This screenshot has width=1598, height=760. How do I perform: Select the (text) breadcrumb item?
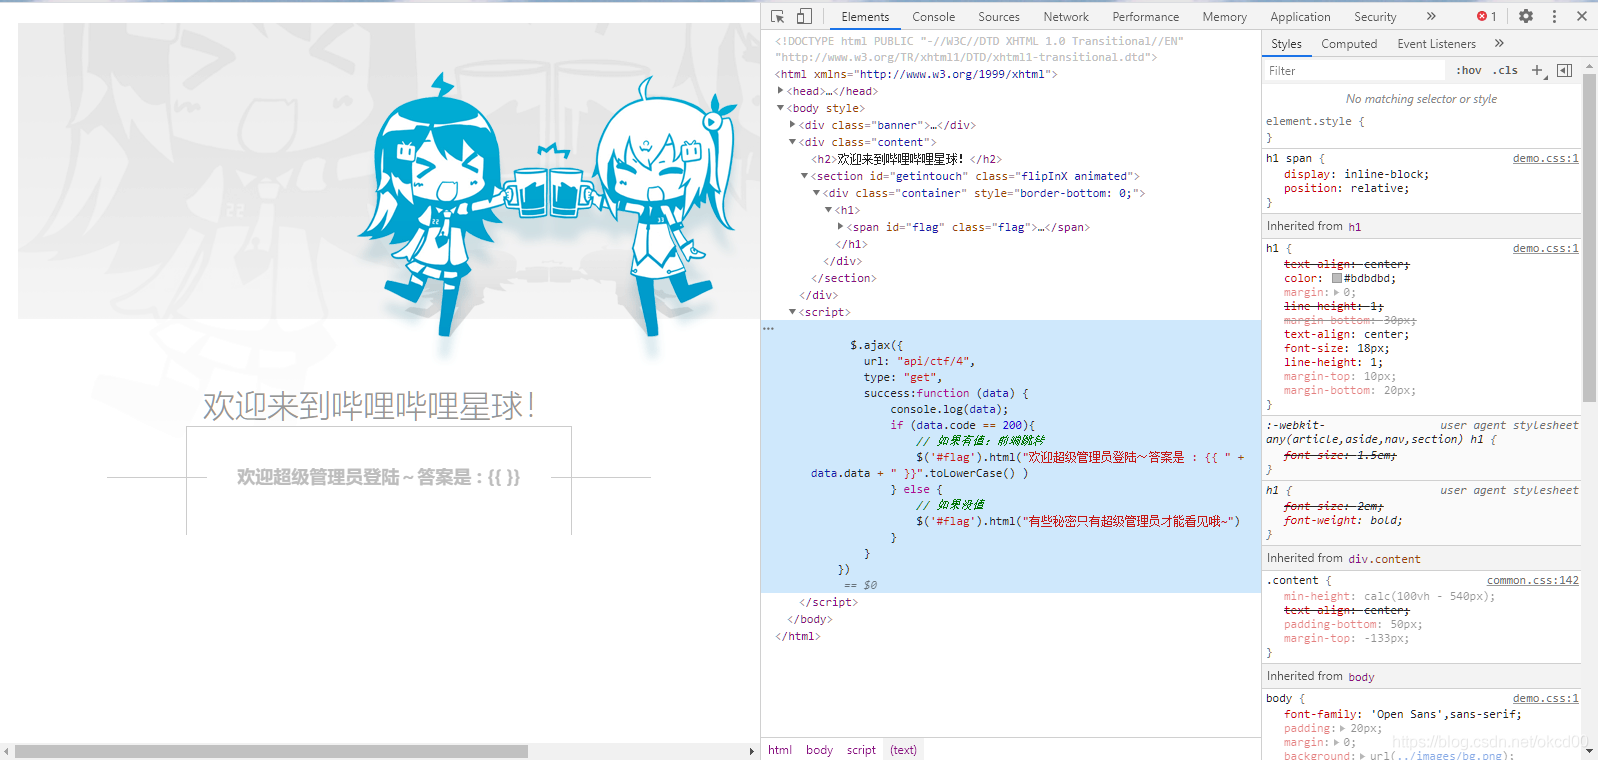click(x=903, y=750)
